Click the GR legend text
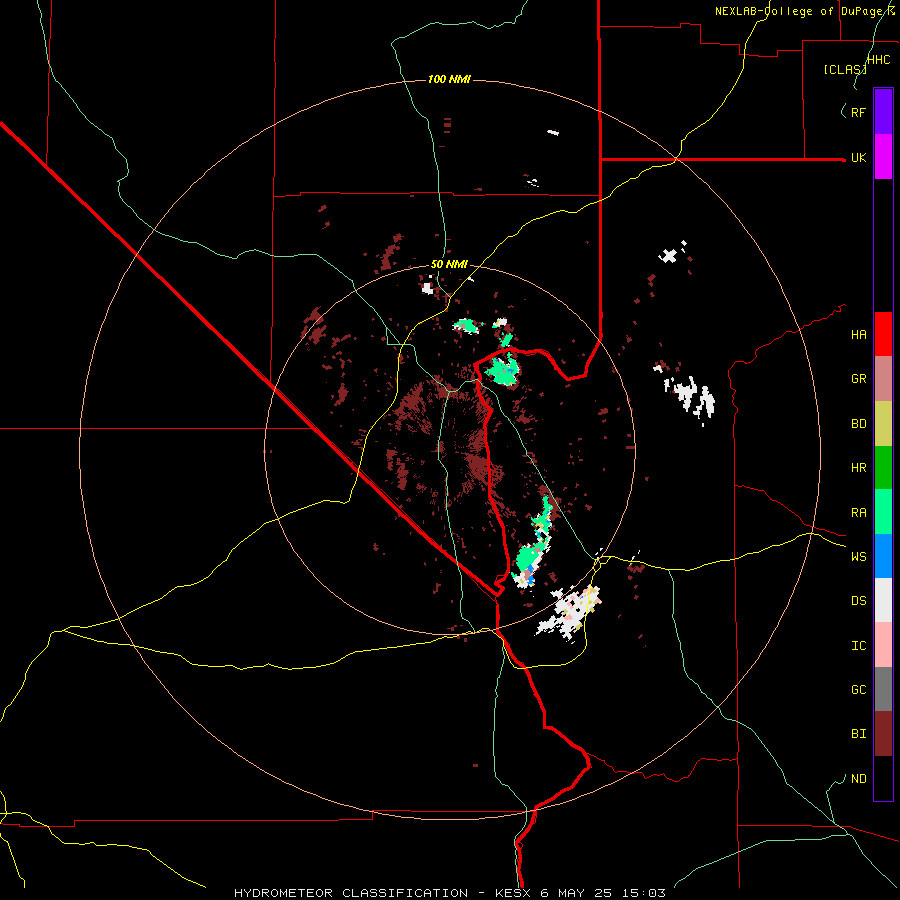Screen dimensions: 900x900 (858, 379)
